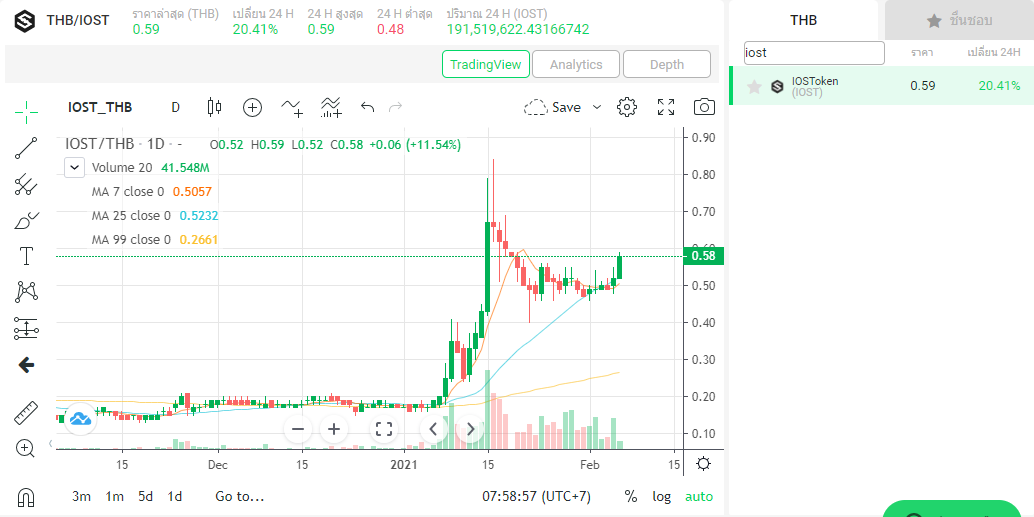Click the IOST_THB symbol search
The height and width of the screenshot is (517, 1034).
(x=100, y=107)
